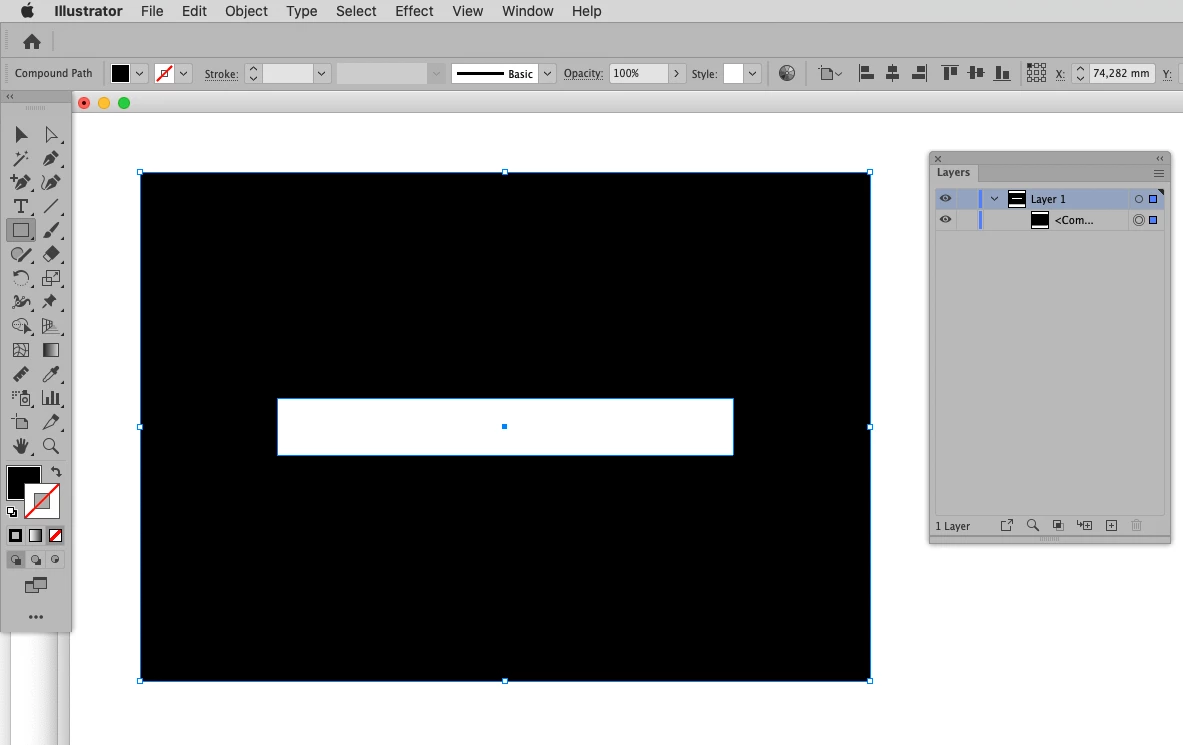Set color mode to solid Color
This screenshot has width=1183, height=745.
coord(15,536)
